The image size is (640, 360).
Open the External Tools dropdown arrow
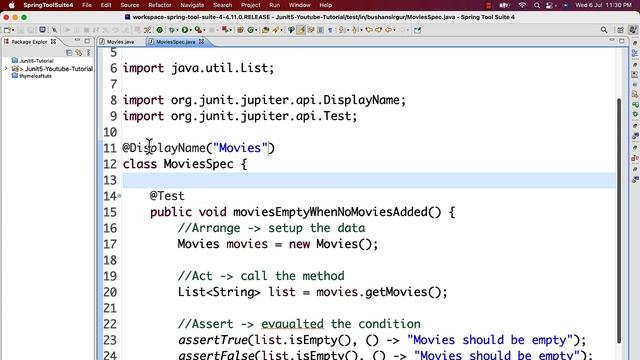point(204,30)
